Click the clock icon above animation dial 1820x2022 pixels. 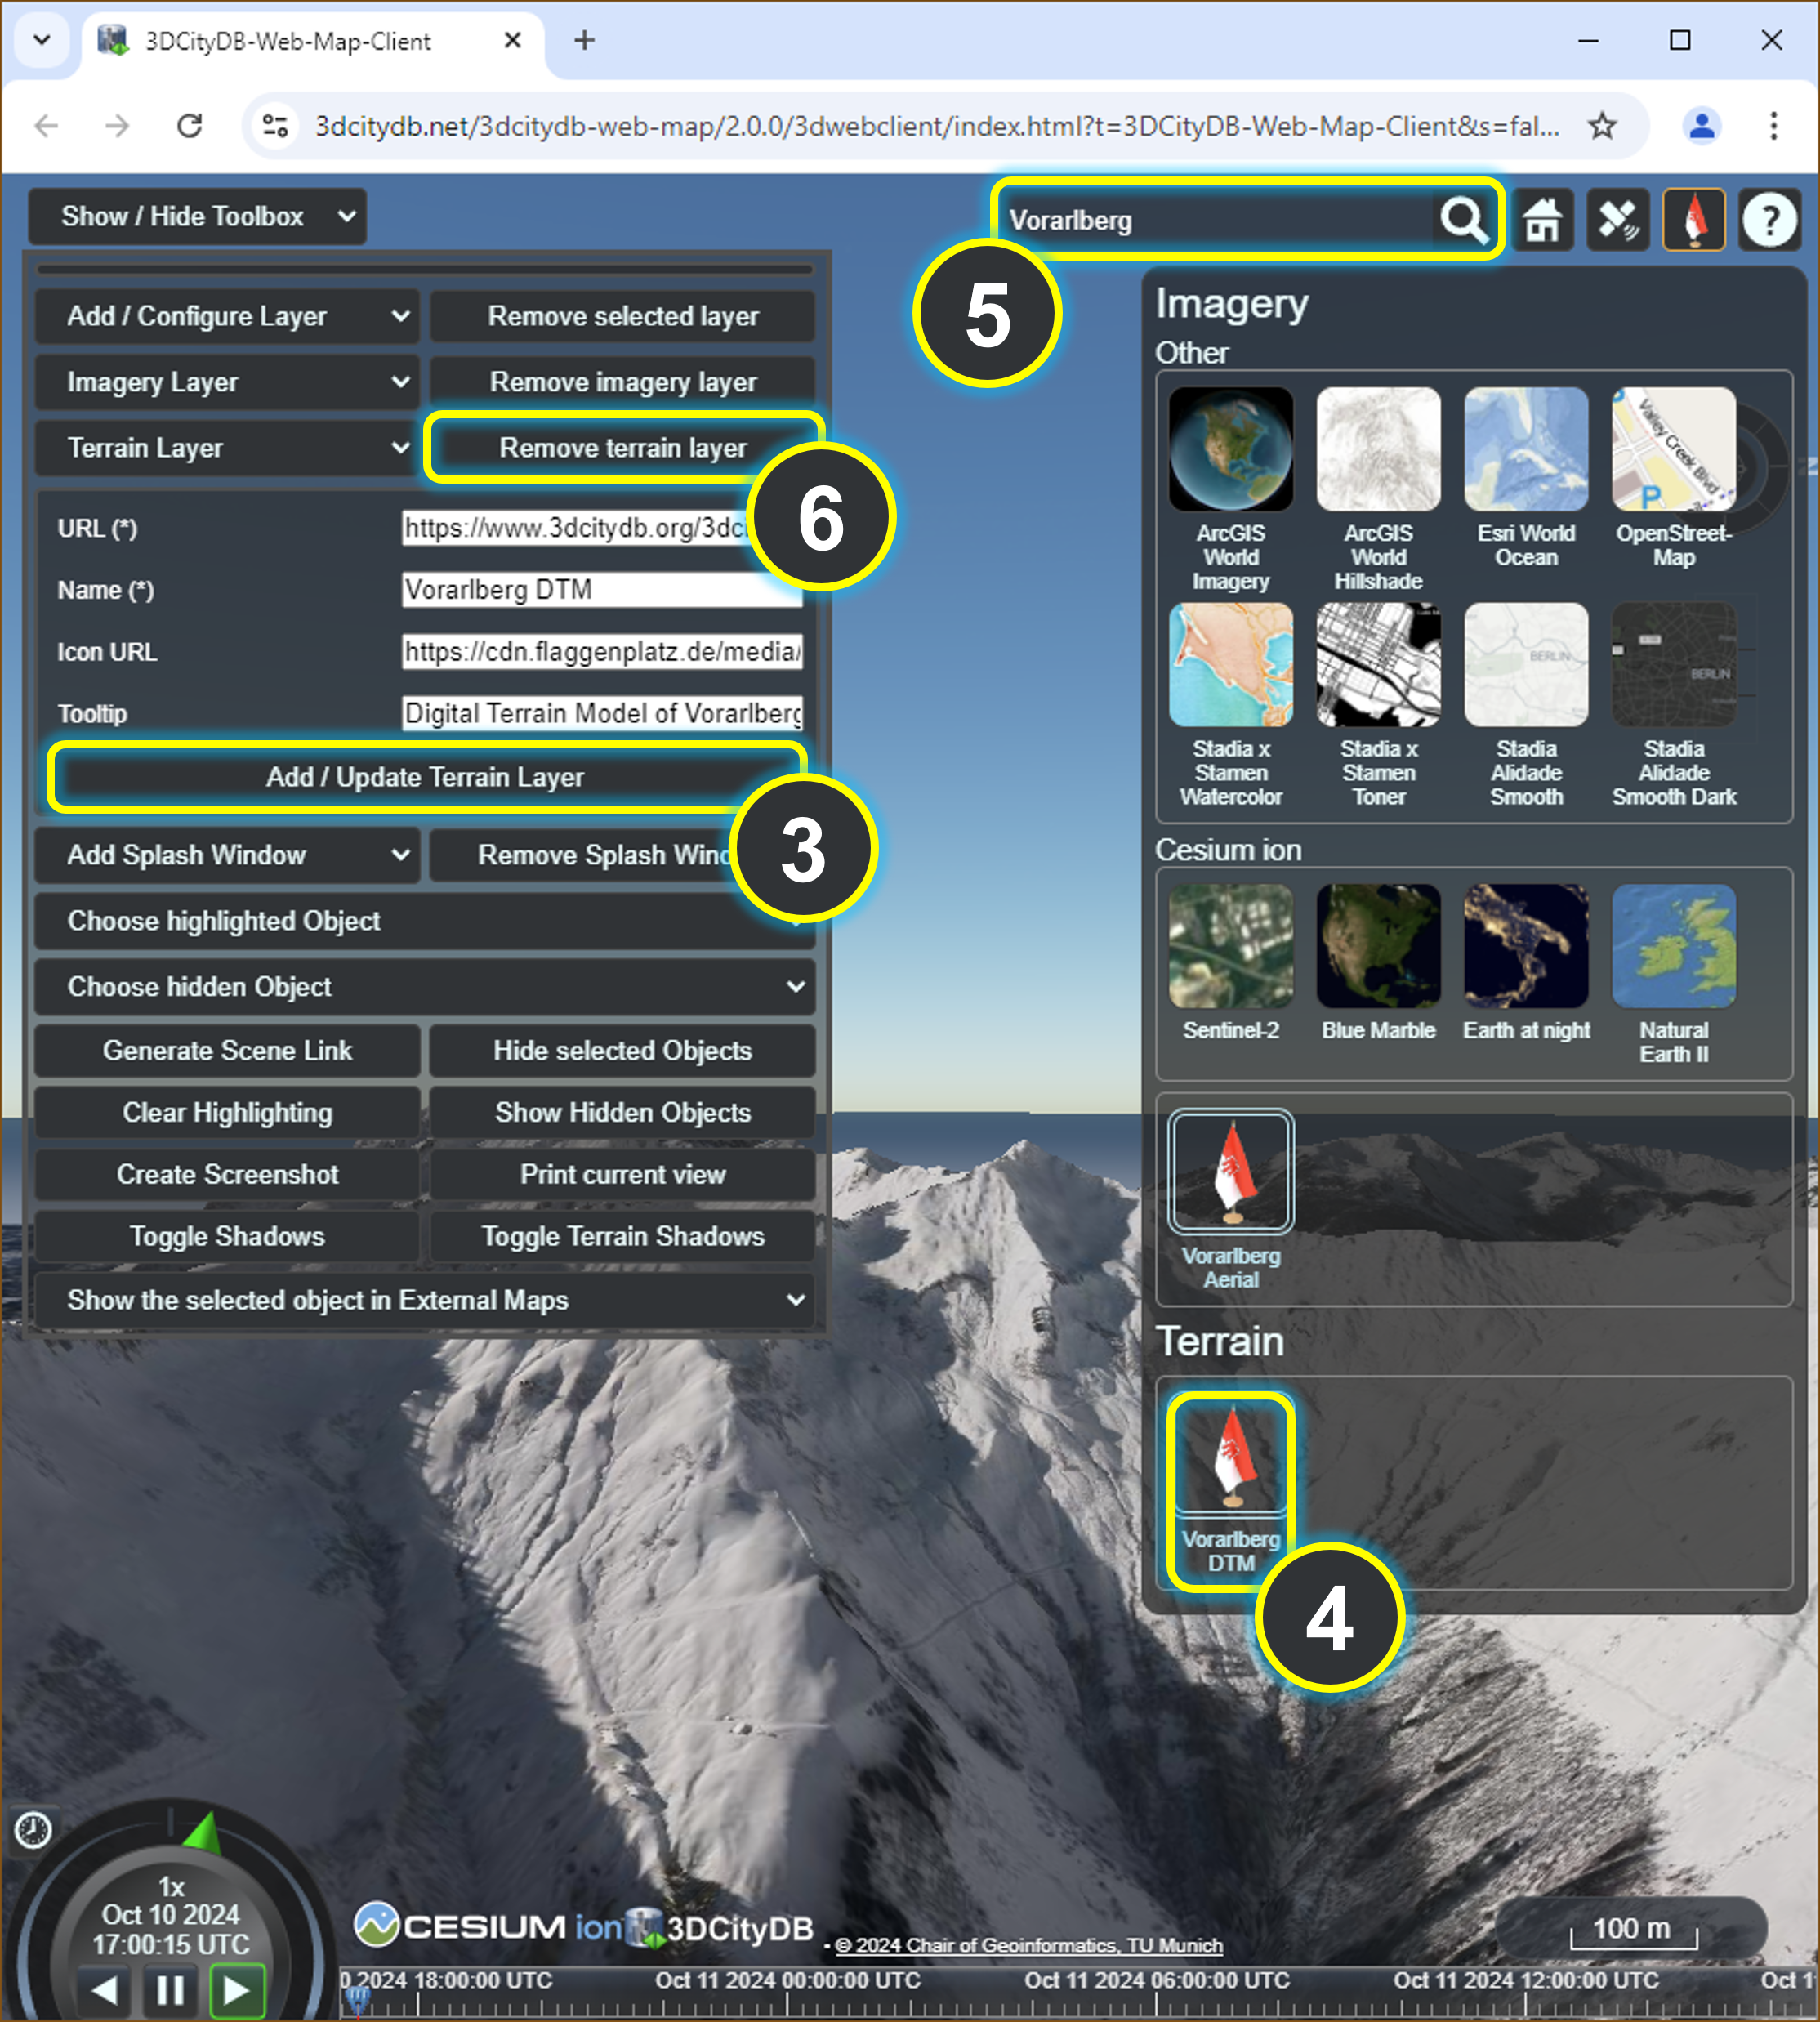point(33,1830)
